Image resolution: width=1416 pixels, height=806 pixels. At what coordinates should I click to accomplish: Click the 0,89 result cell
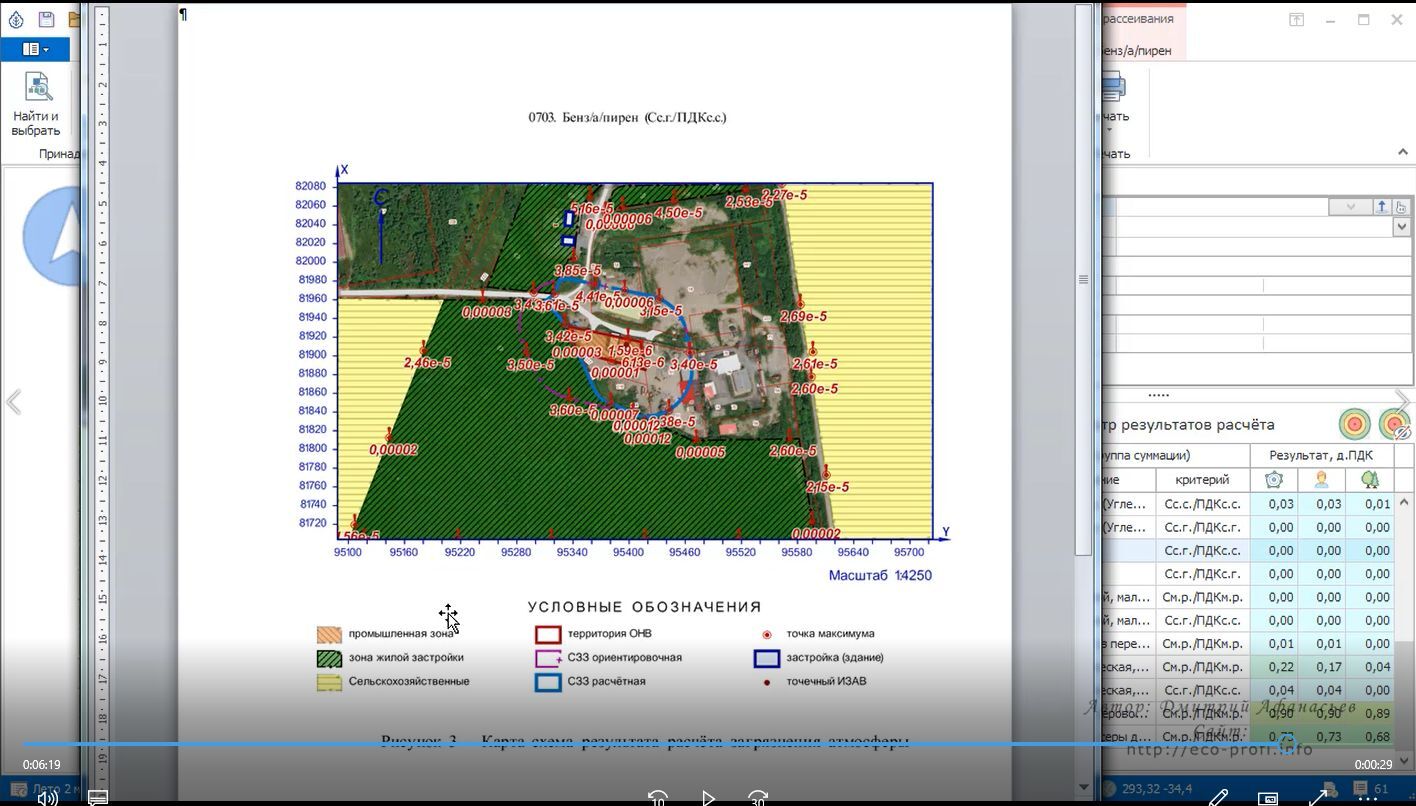click(x=1370, y=713)
